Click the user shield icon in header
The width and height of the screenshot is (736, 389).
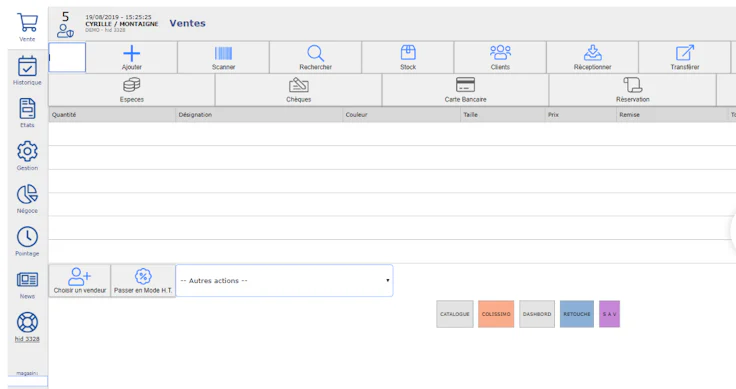(x=65, y=31)
